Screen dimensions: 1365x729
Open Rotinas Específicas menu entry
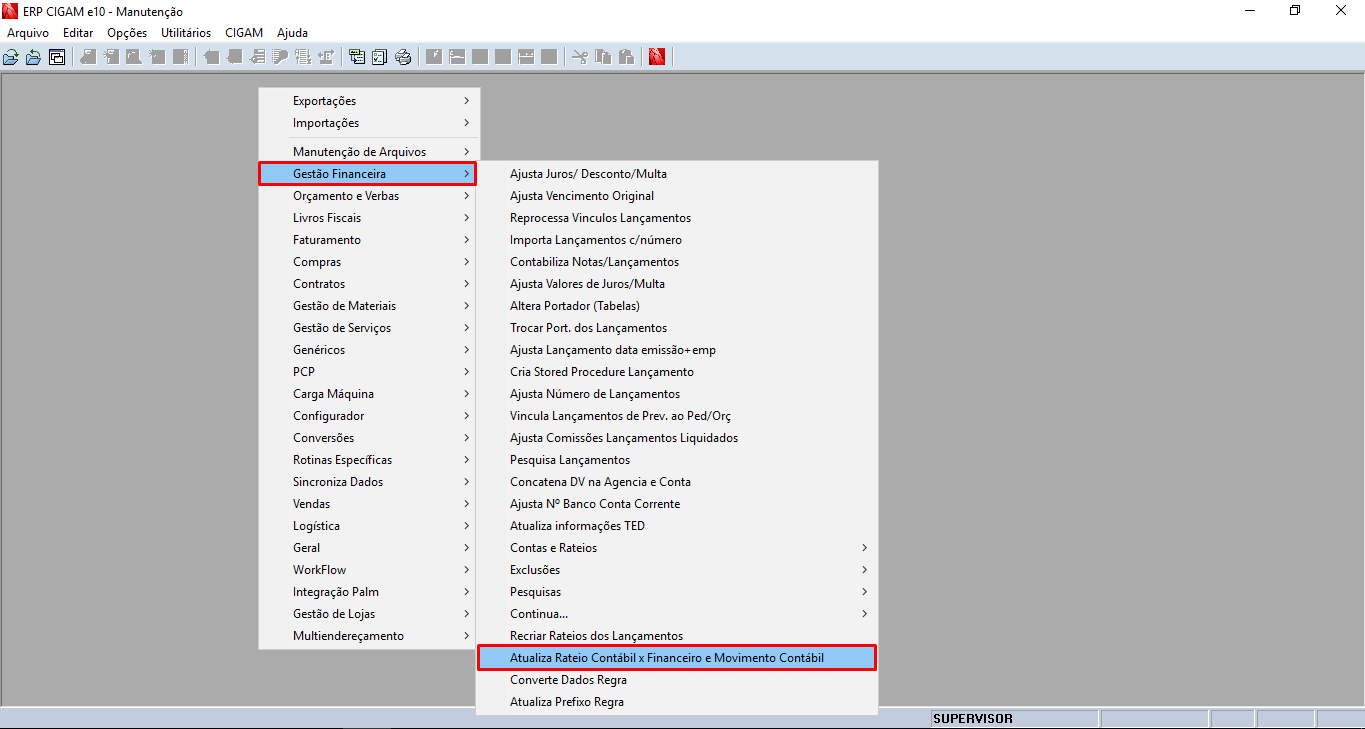[369, 460]
